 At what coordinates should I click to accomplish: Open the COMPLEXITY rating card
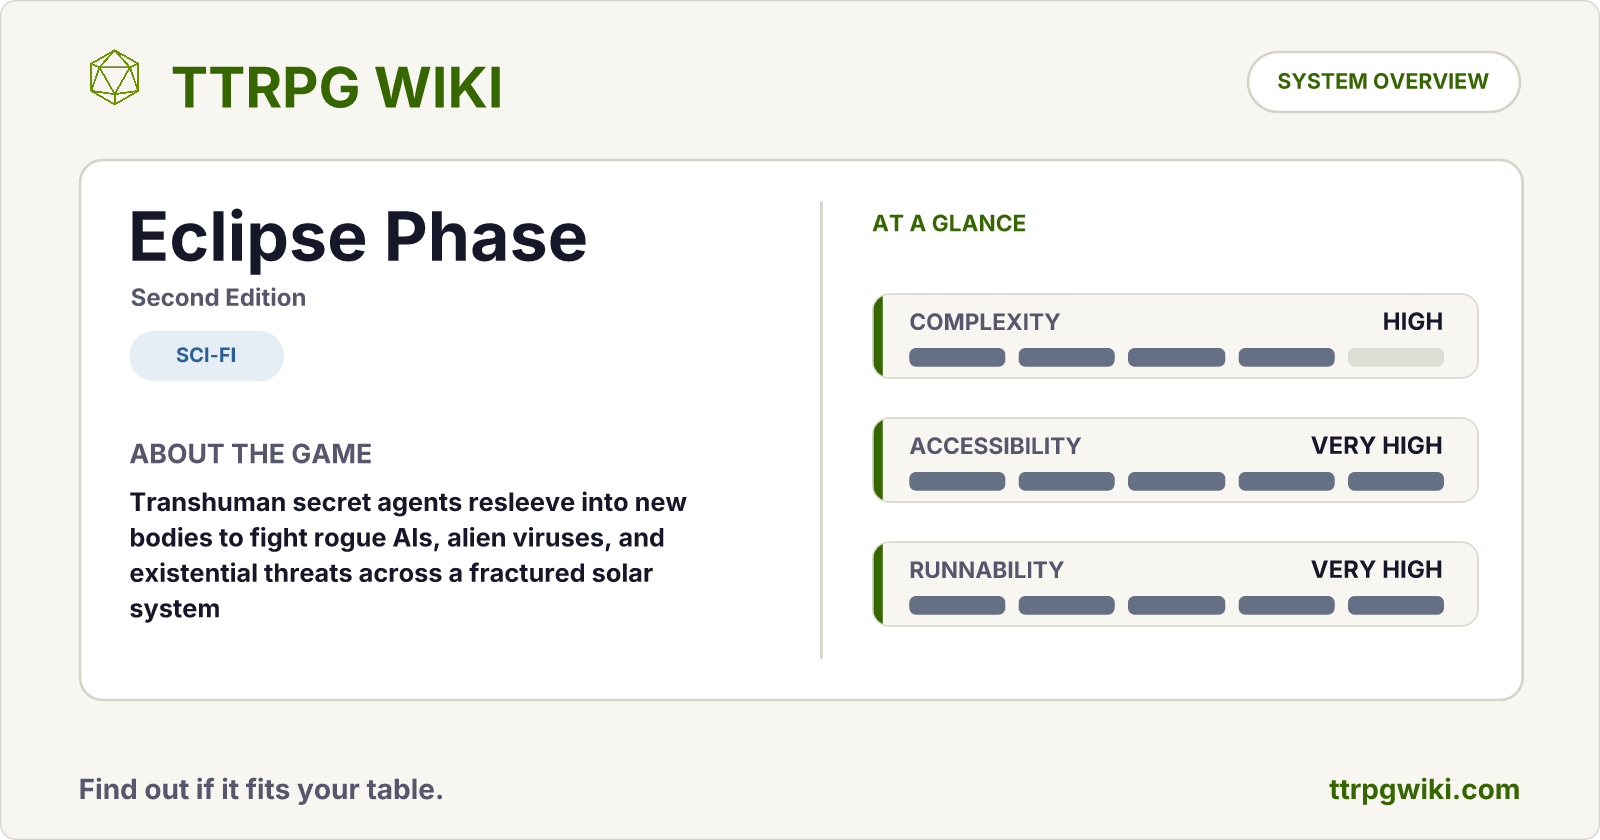[x=1175, y=336]
